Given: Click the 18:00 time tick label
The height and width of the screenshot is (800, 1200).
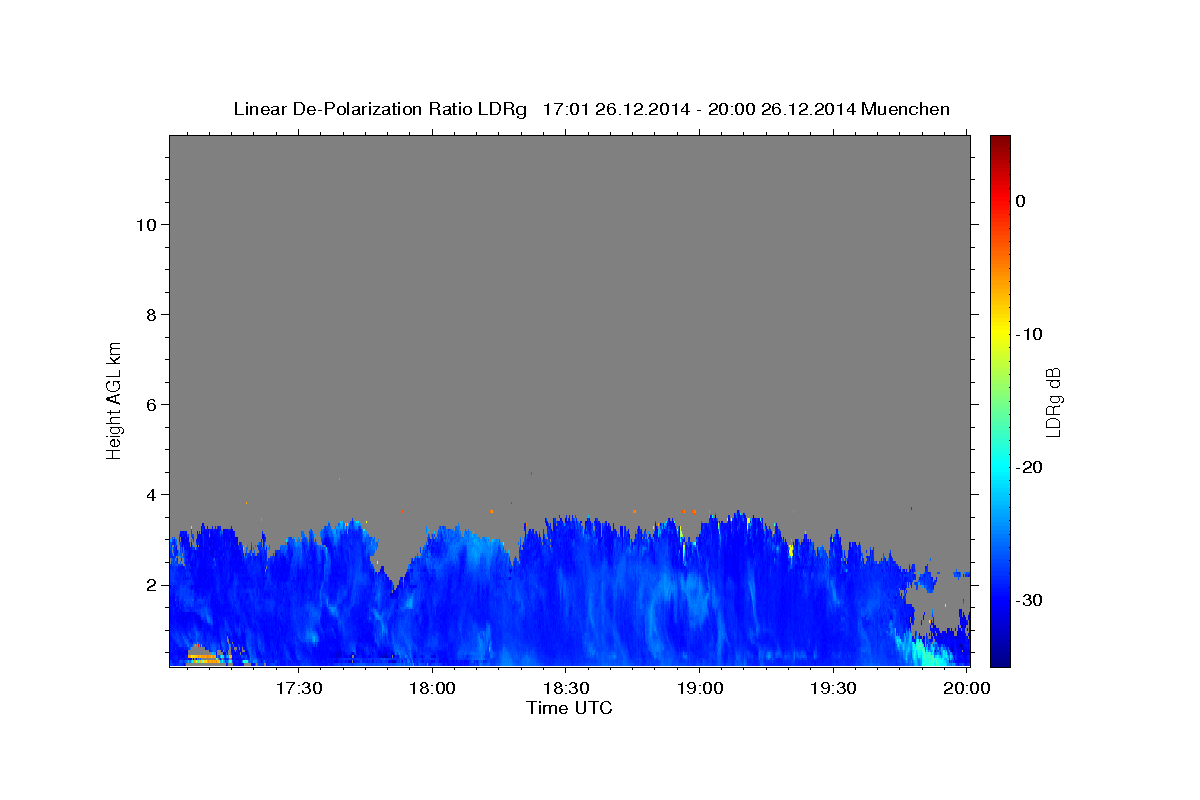Looking at the screenshot, I should (432, 689).
